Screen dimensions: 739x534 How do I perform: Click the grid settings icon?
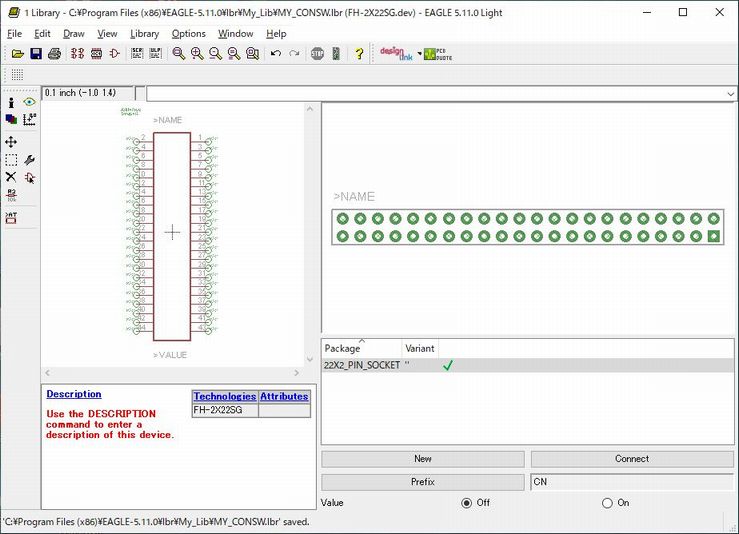(x=18, y=75)
